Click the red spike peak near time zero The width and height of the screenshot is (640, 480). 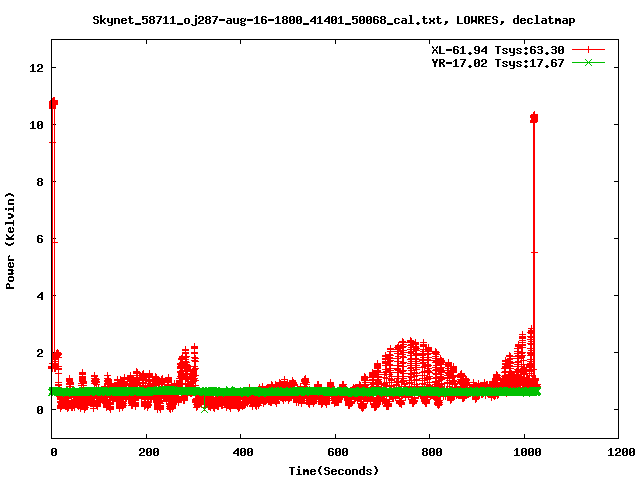coord(53,103)
